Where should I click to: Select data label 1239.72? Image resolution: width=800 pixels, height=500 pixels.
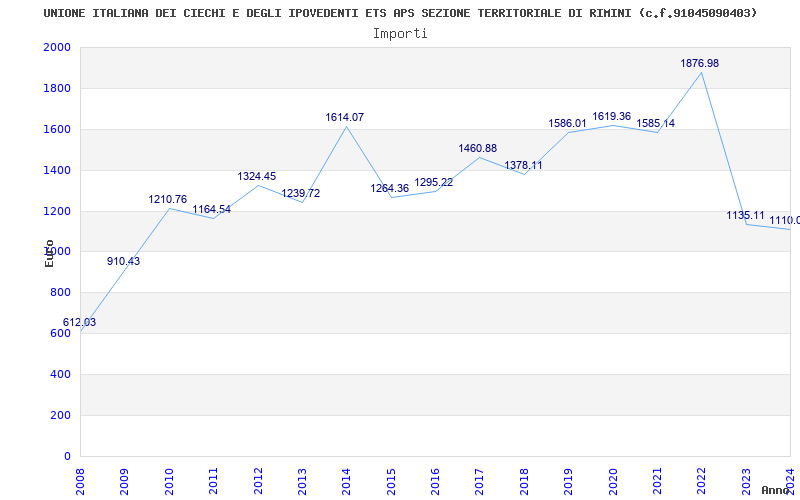click(x=301, y=193)
